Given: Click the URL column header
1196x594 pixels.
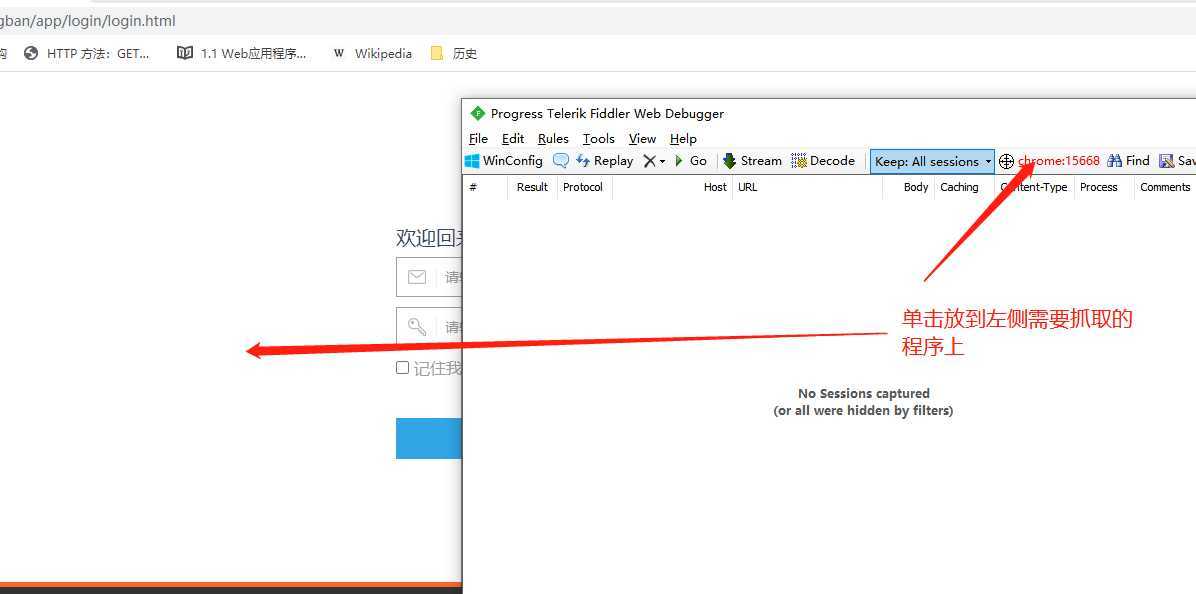Looking at the screenshot, I should tap(807, 188).
